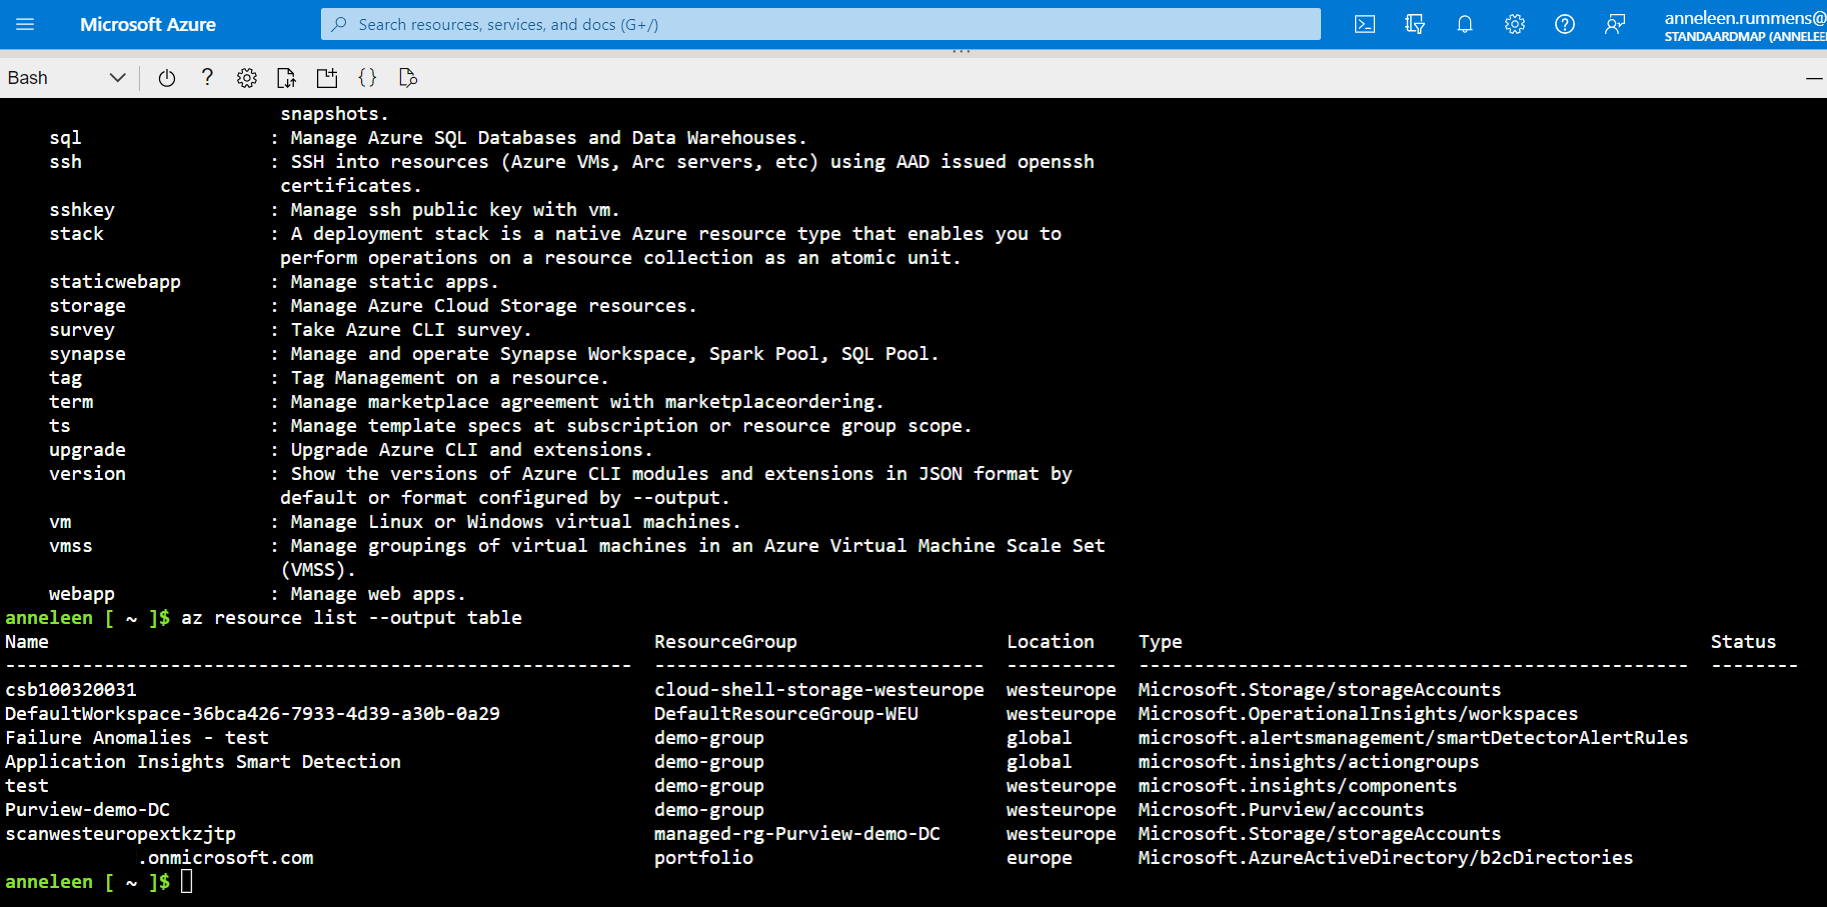The image size is (1827, 907).
Task: Open a new session icon
Action: tap(327, 78)
